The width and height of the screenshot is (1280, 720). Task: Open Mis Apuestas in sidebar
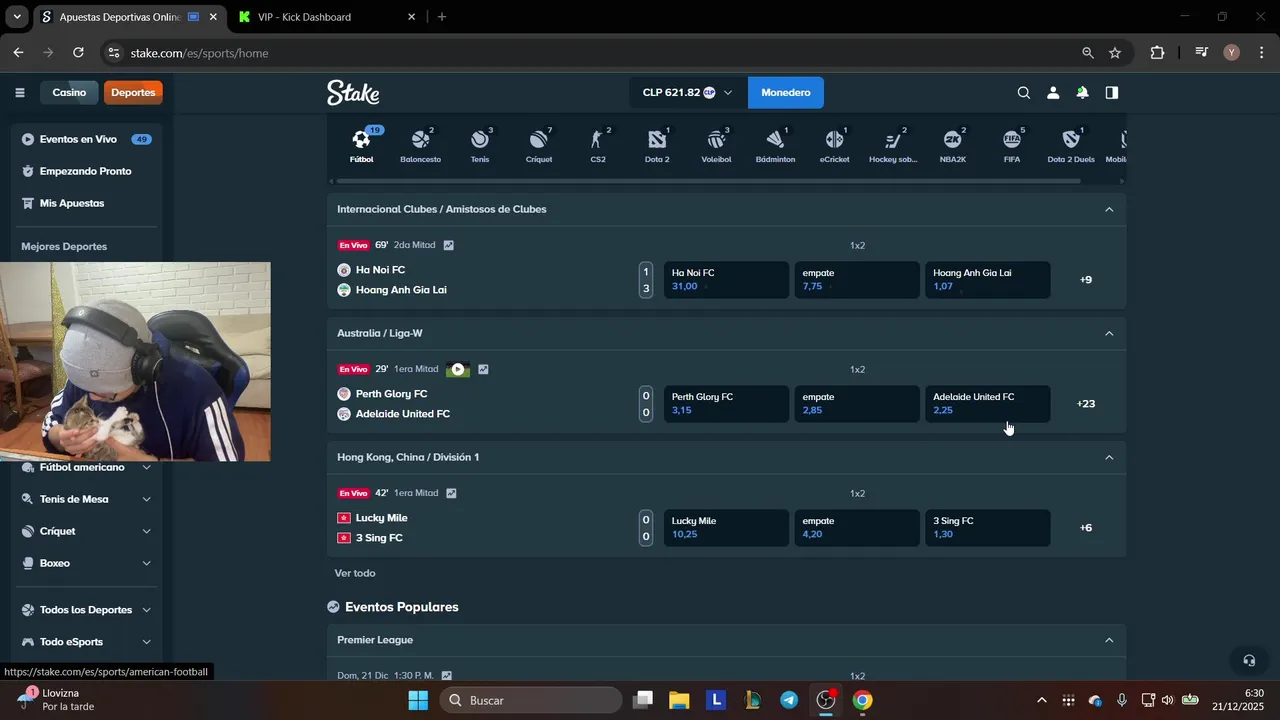pos(88,203)
